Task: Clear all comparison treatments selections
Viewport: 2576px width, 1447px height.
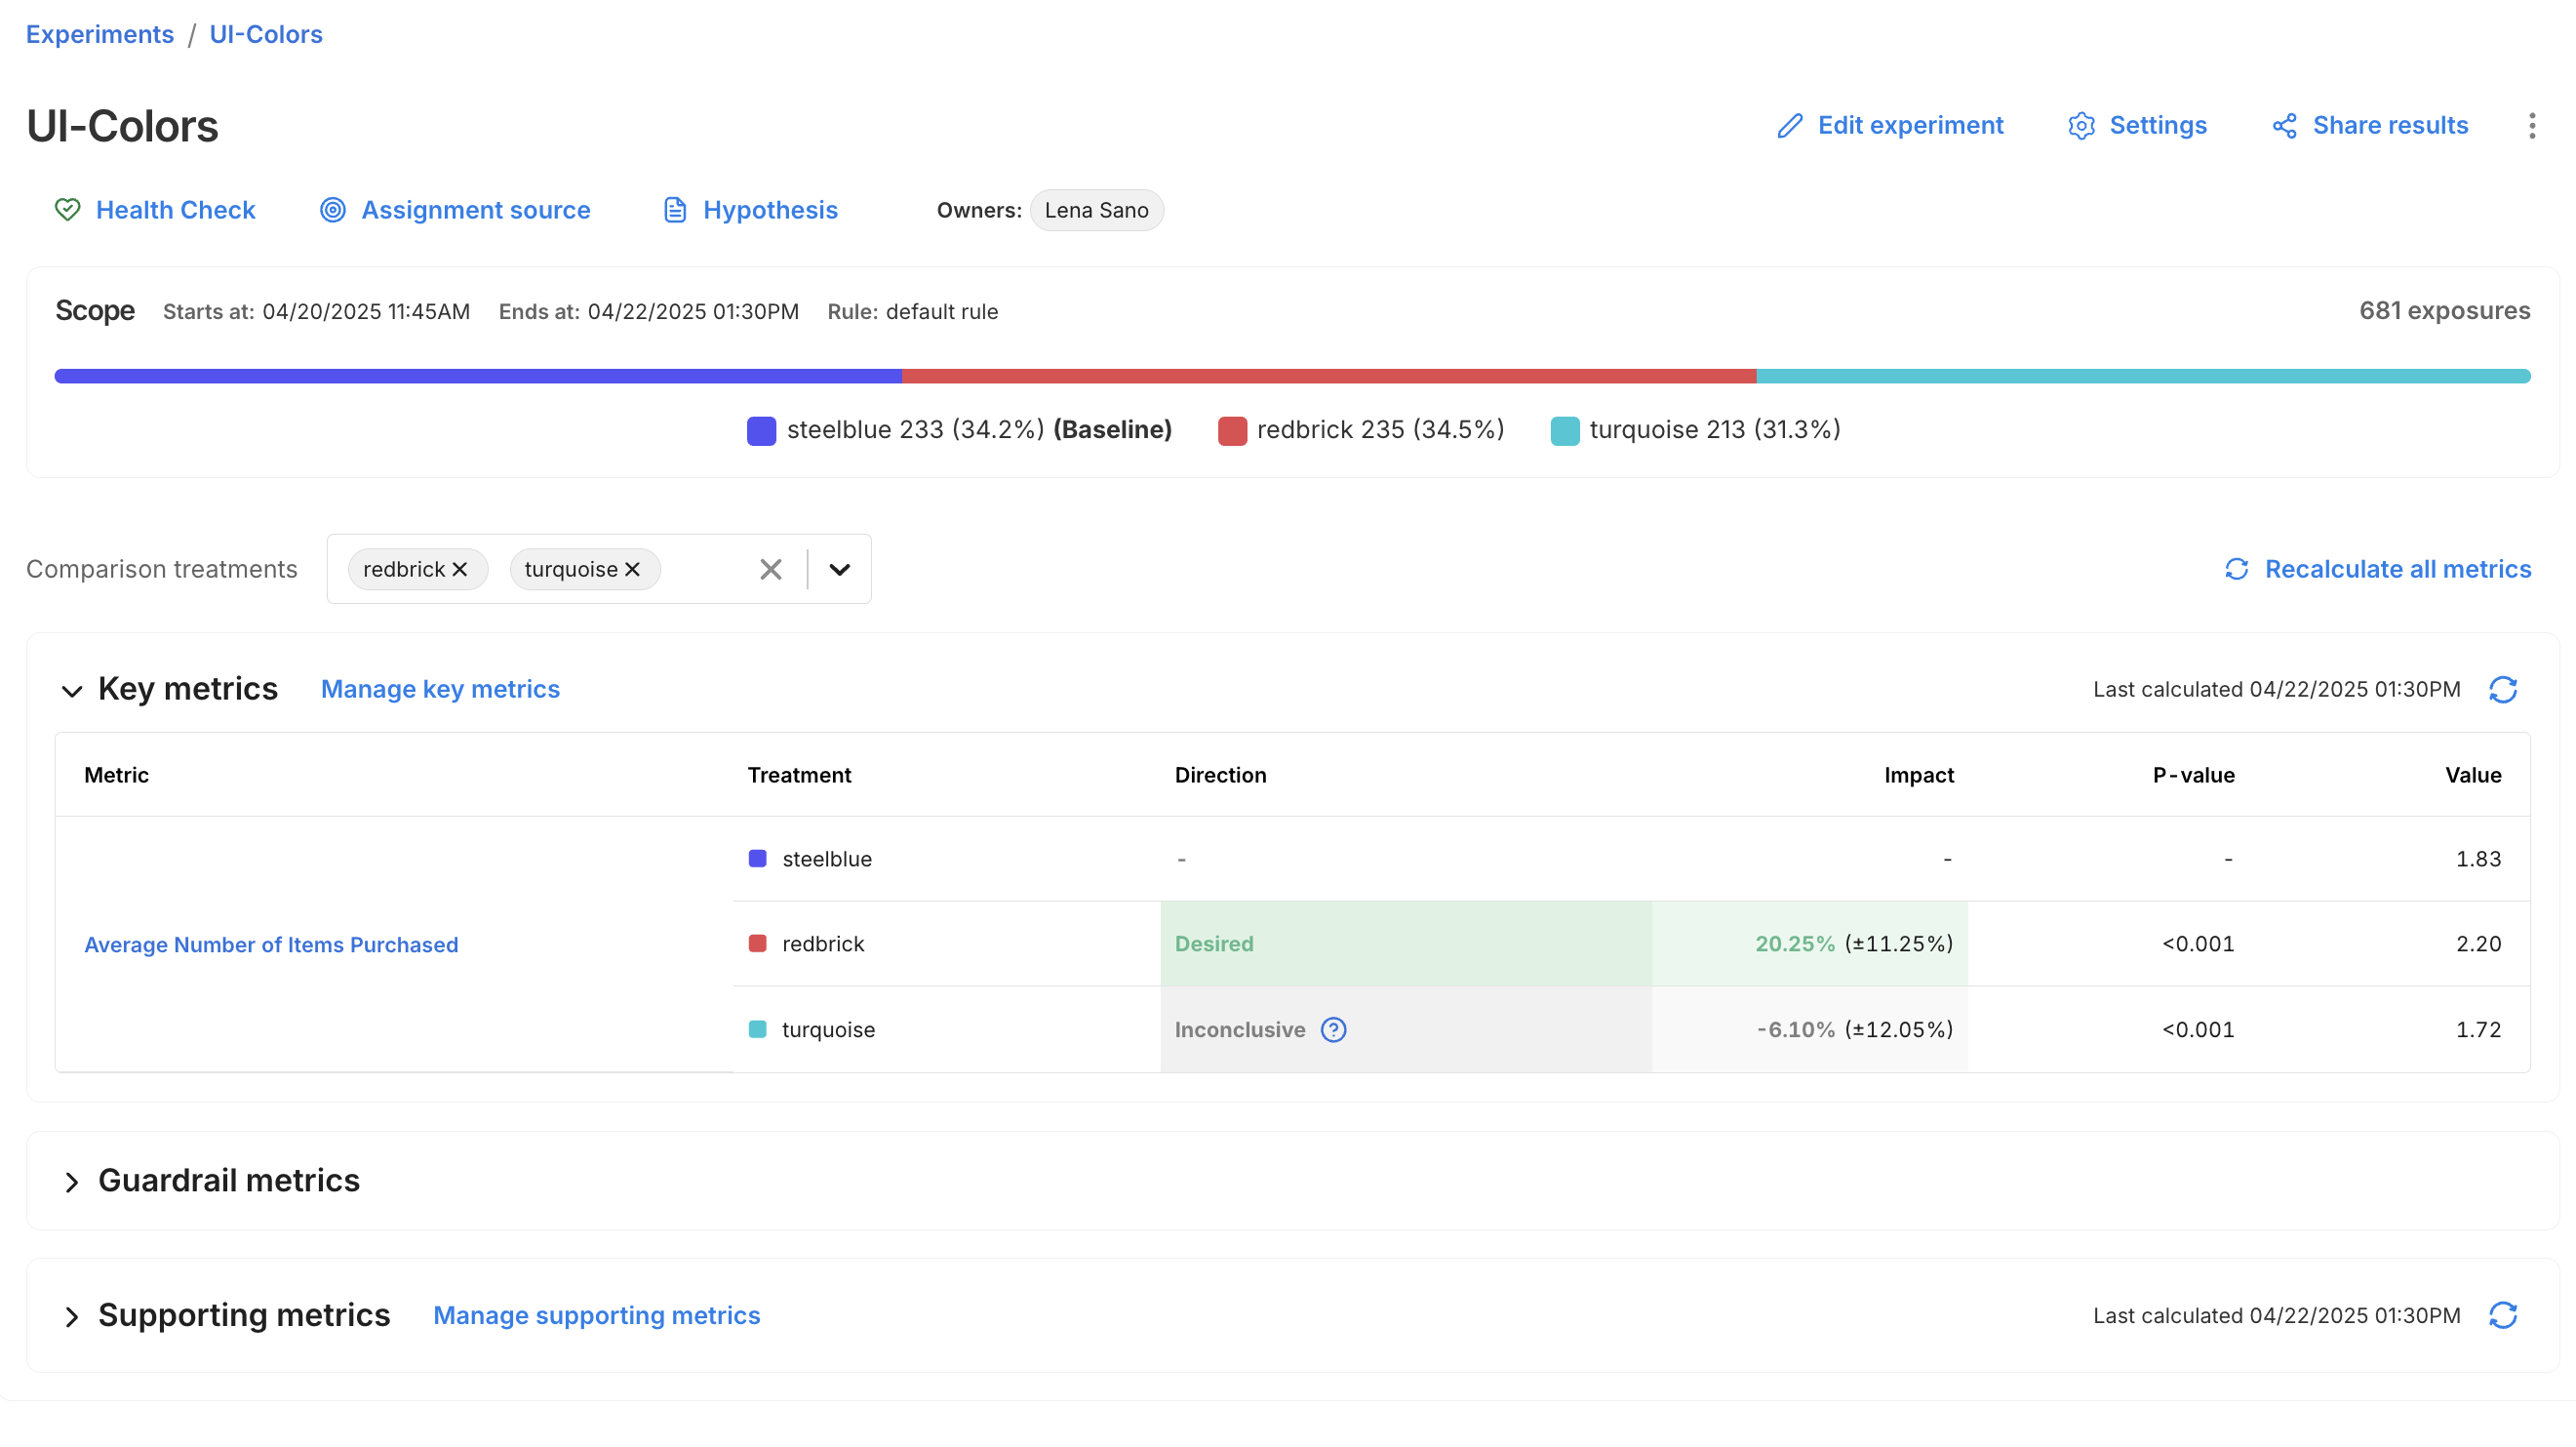Action: (x=770, y=570)
